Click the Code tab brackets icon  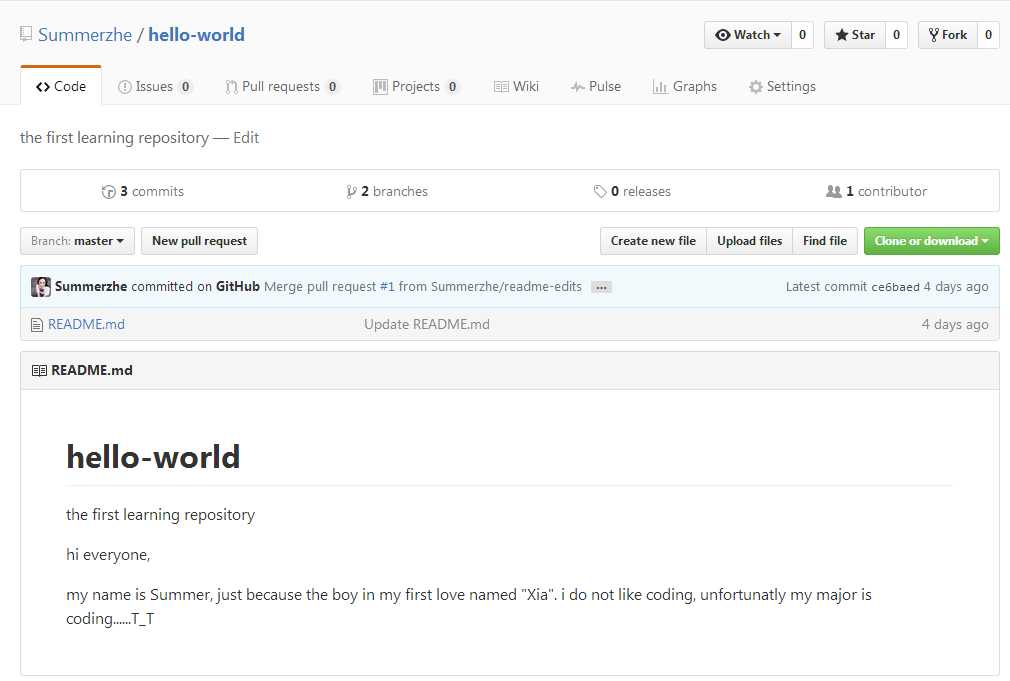click(43, 87)
